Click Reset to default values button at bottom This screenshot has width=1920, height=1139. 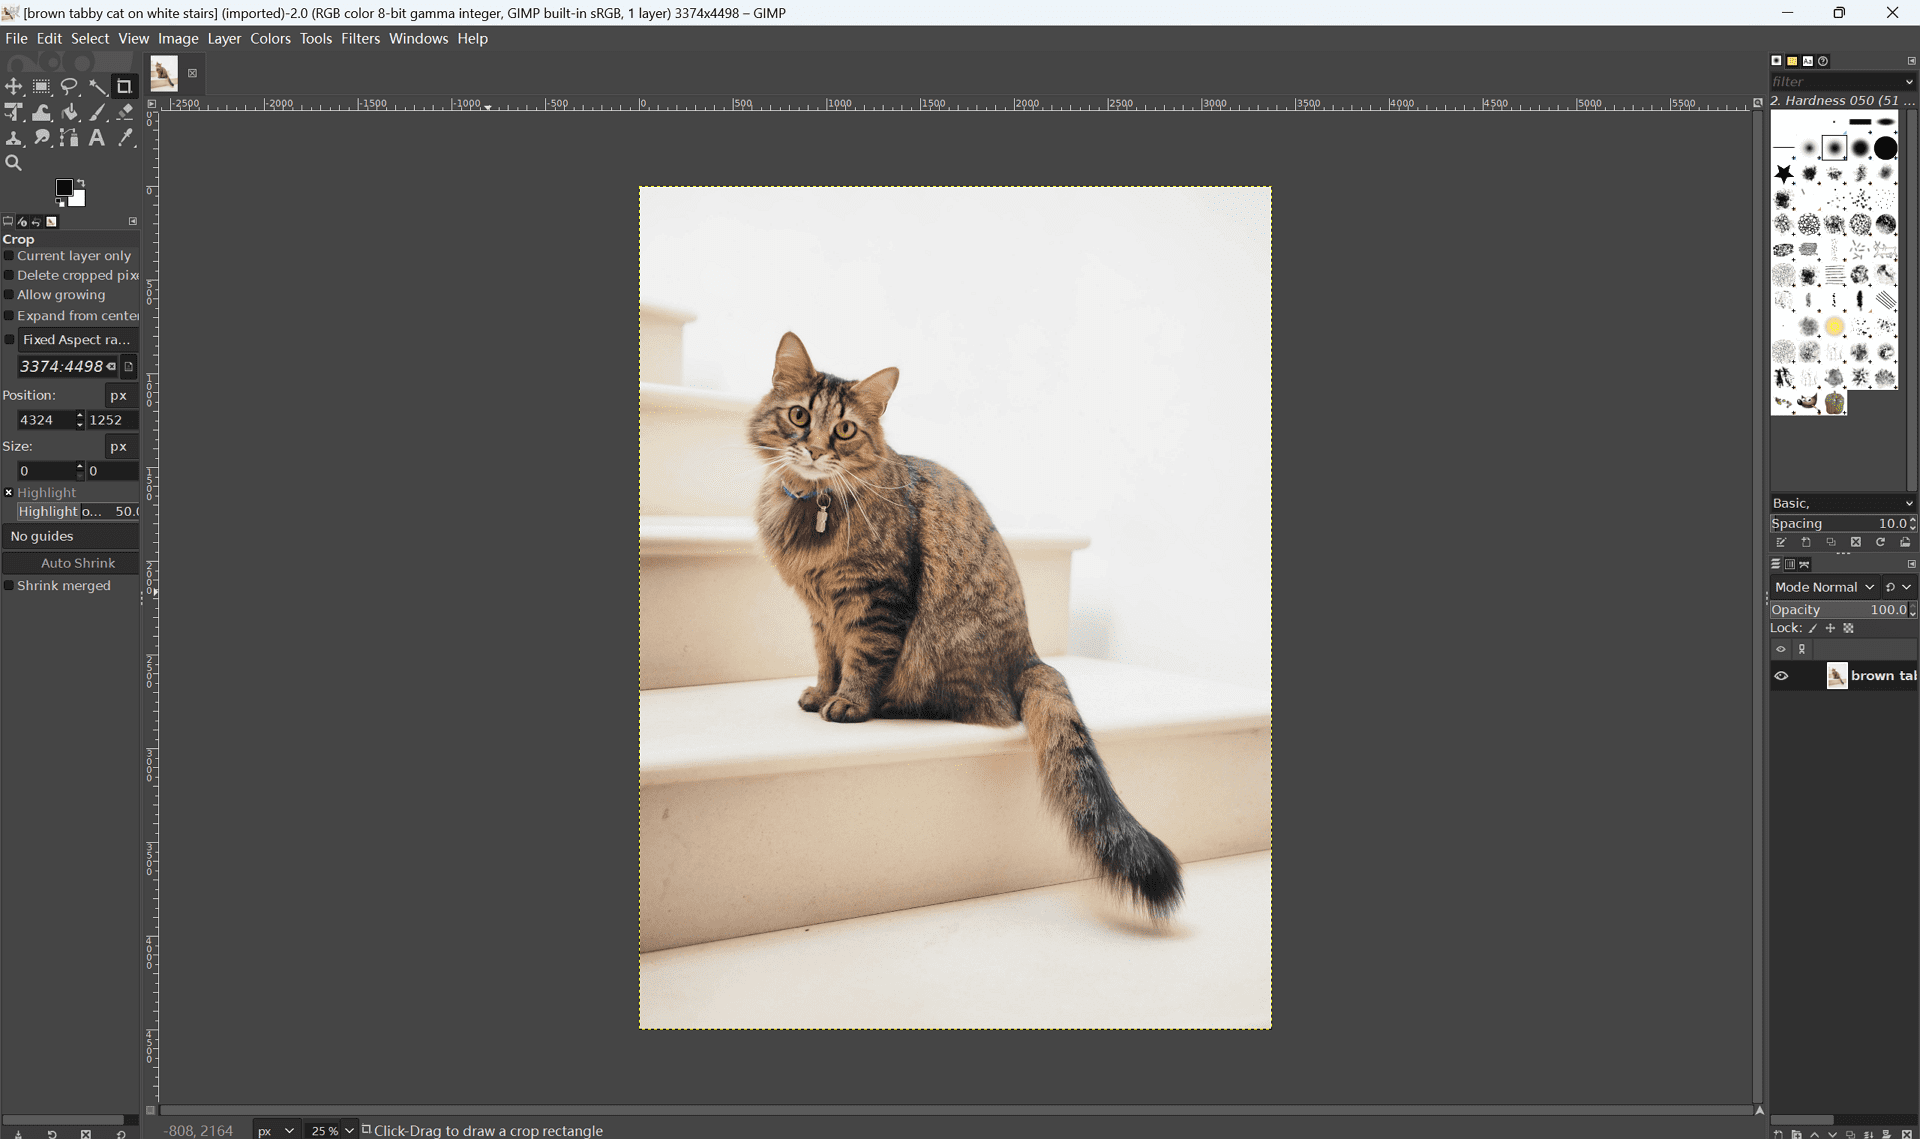pos(121,1133)
